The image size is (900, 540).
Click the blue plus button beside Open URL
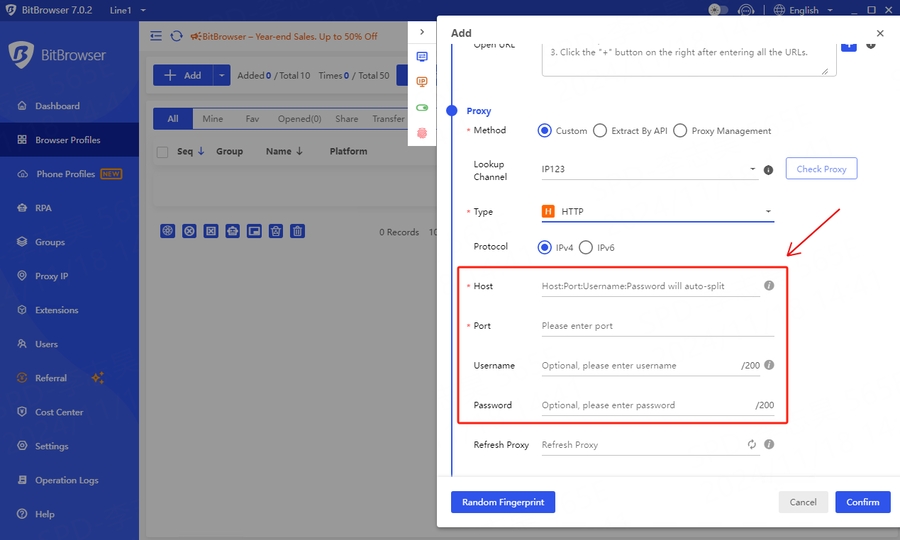pyautogui.click(x=848, y=46)
